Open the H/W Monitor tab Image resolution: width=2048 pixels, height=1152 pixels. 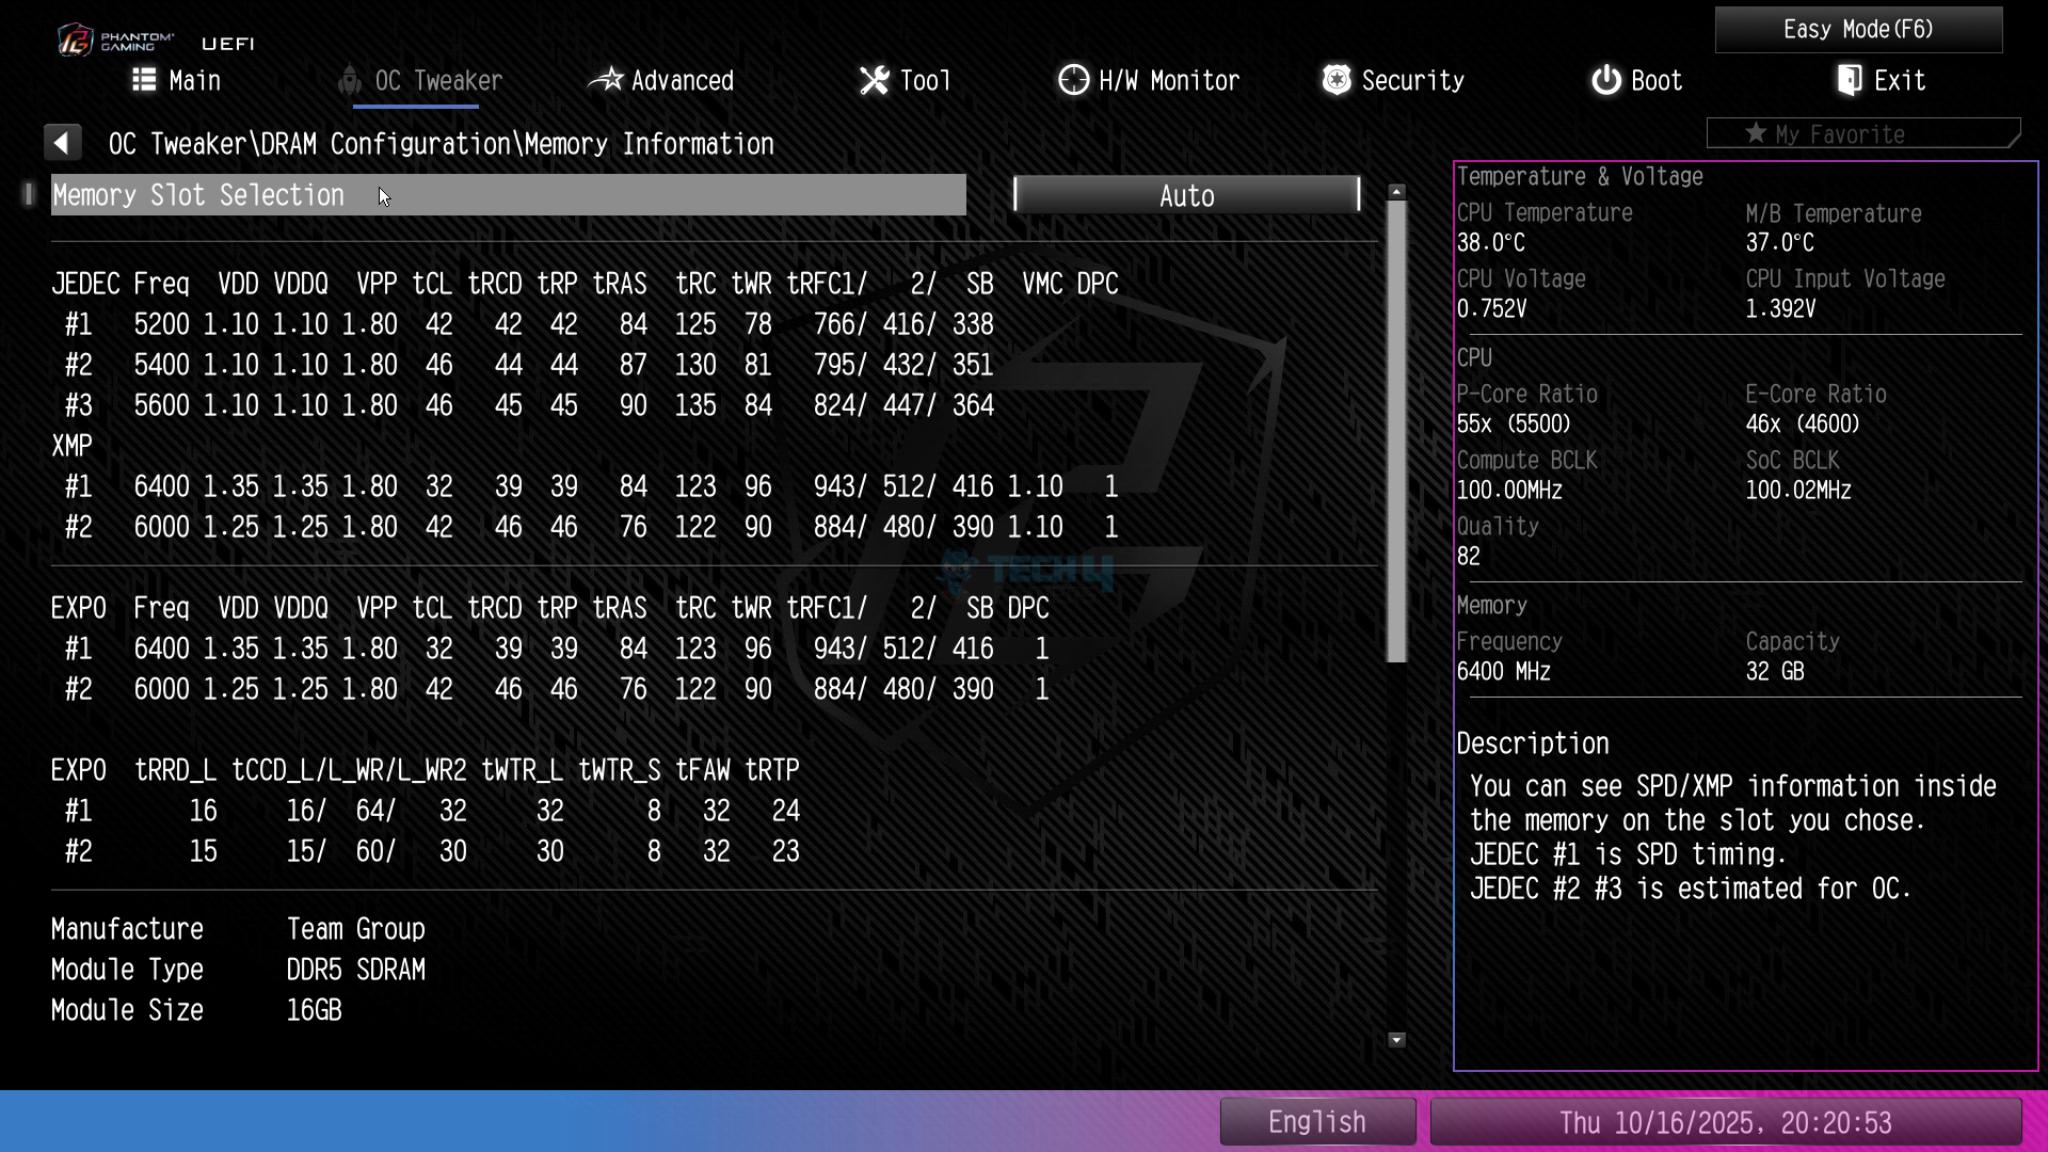click(x=1168, y=80)
